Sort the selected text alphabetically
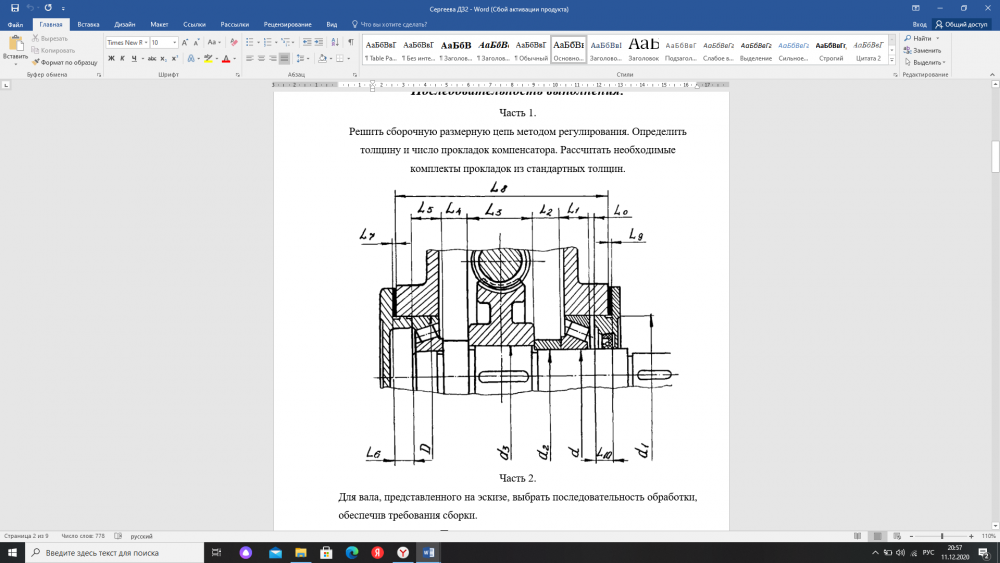Viewport: 1000px width, 563px height. (x=335, y=43)
